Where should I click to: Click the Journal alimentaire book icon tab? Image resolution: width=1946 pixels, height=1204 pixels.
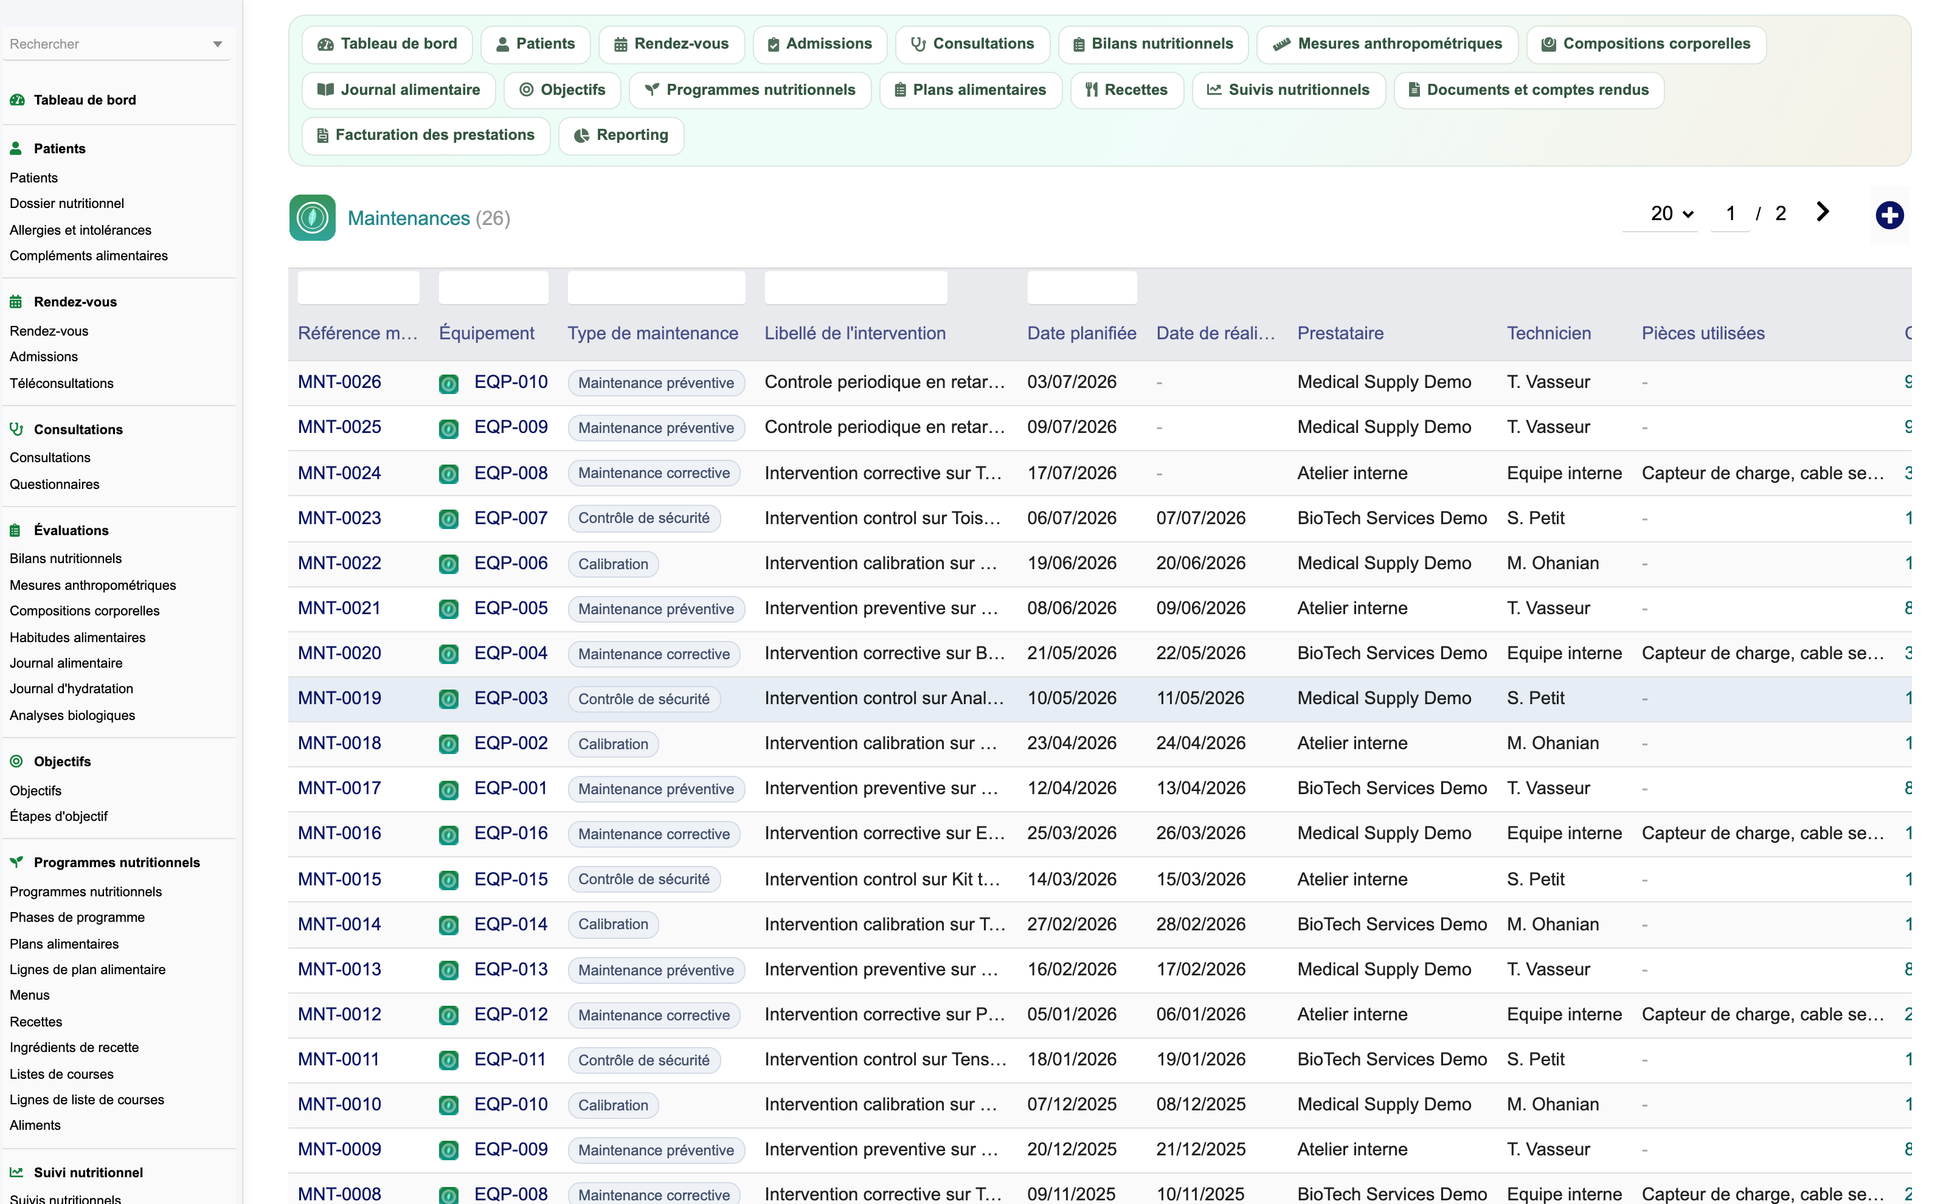pos(325,90)
